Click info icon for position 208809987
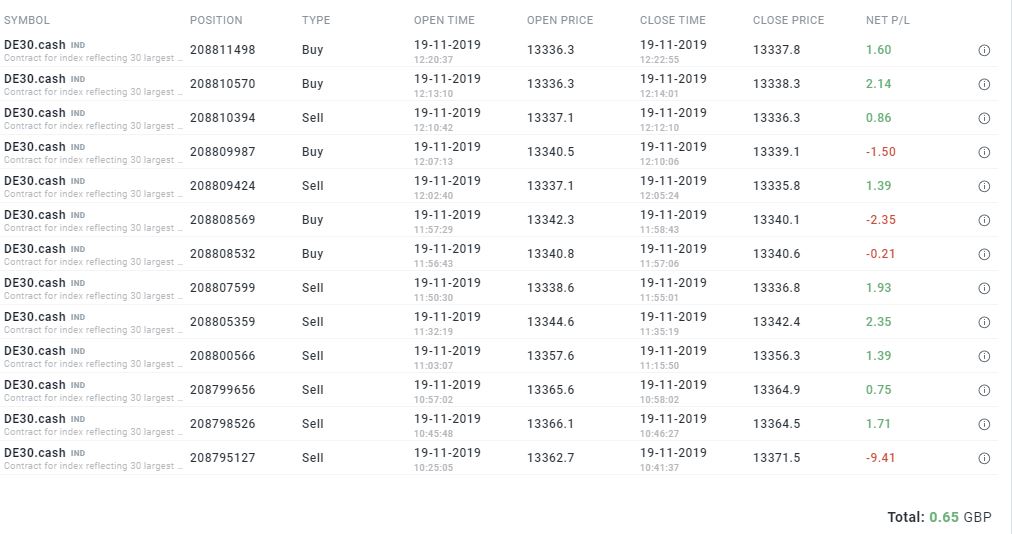The height and width of the screenshot is (534, 1012). (x=984, y=152)
